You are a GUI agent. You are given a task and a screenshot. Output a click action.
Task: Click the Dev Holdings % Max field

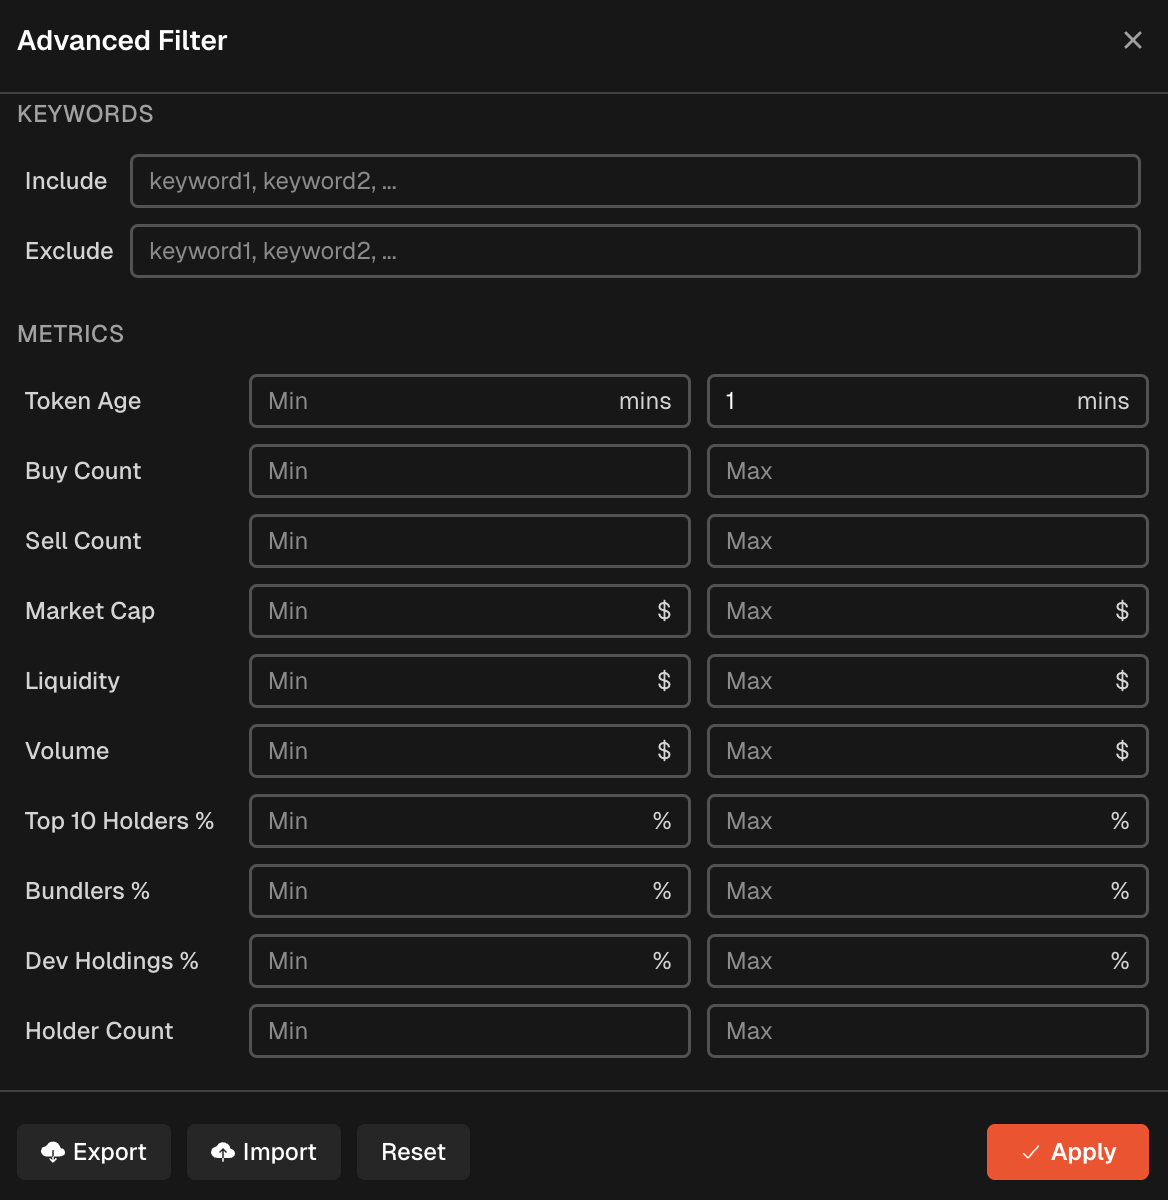tap(928, 961)
